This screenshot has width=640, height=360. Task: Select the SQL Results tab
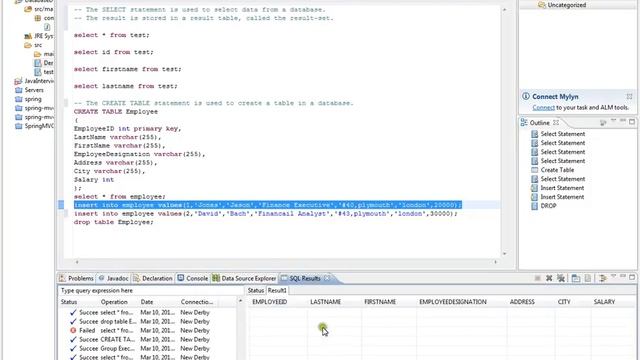tap(305, 278)
